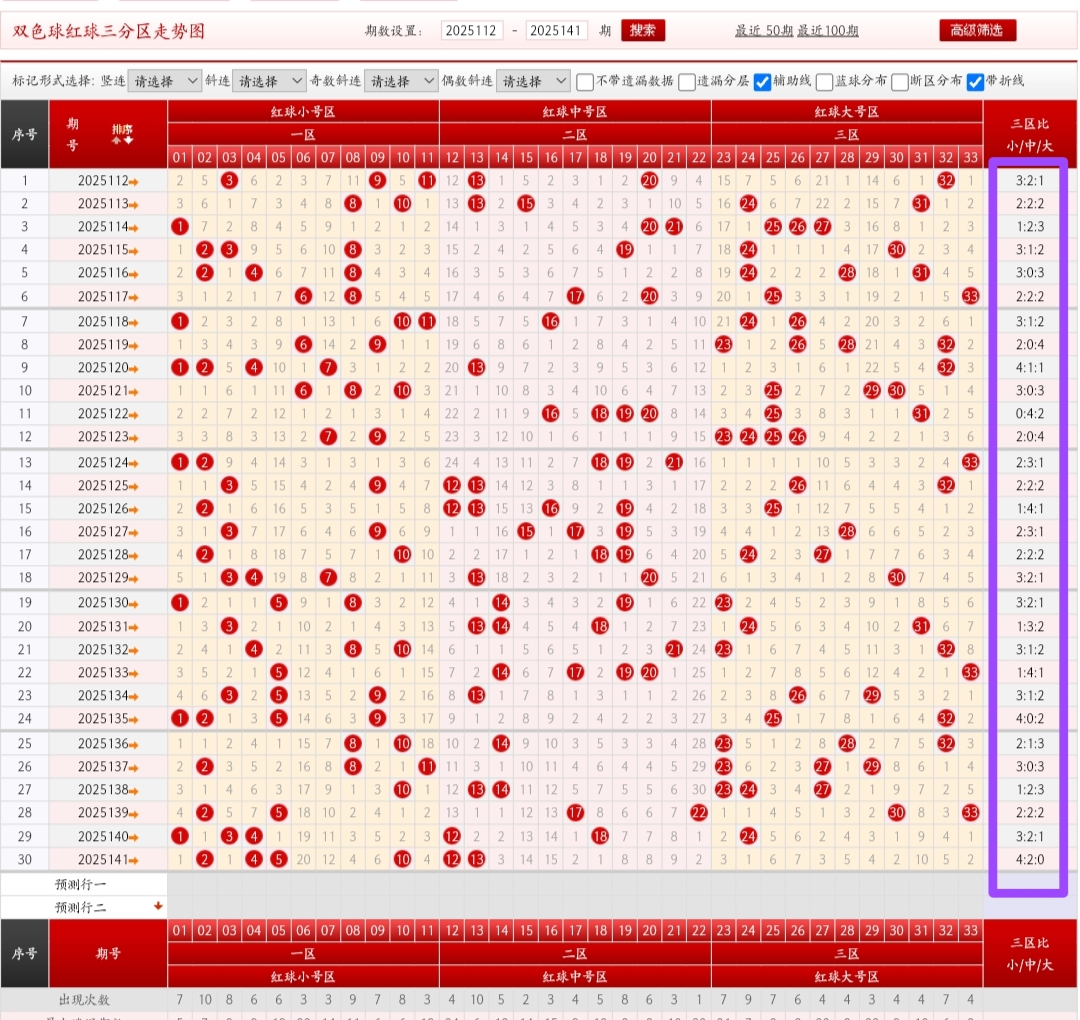The height and width of the screenshot is (1020, 1080).
Task: Click red ball 21 in row 2025124
Action: coord(674,462)
